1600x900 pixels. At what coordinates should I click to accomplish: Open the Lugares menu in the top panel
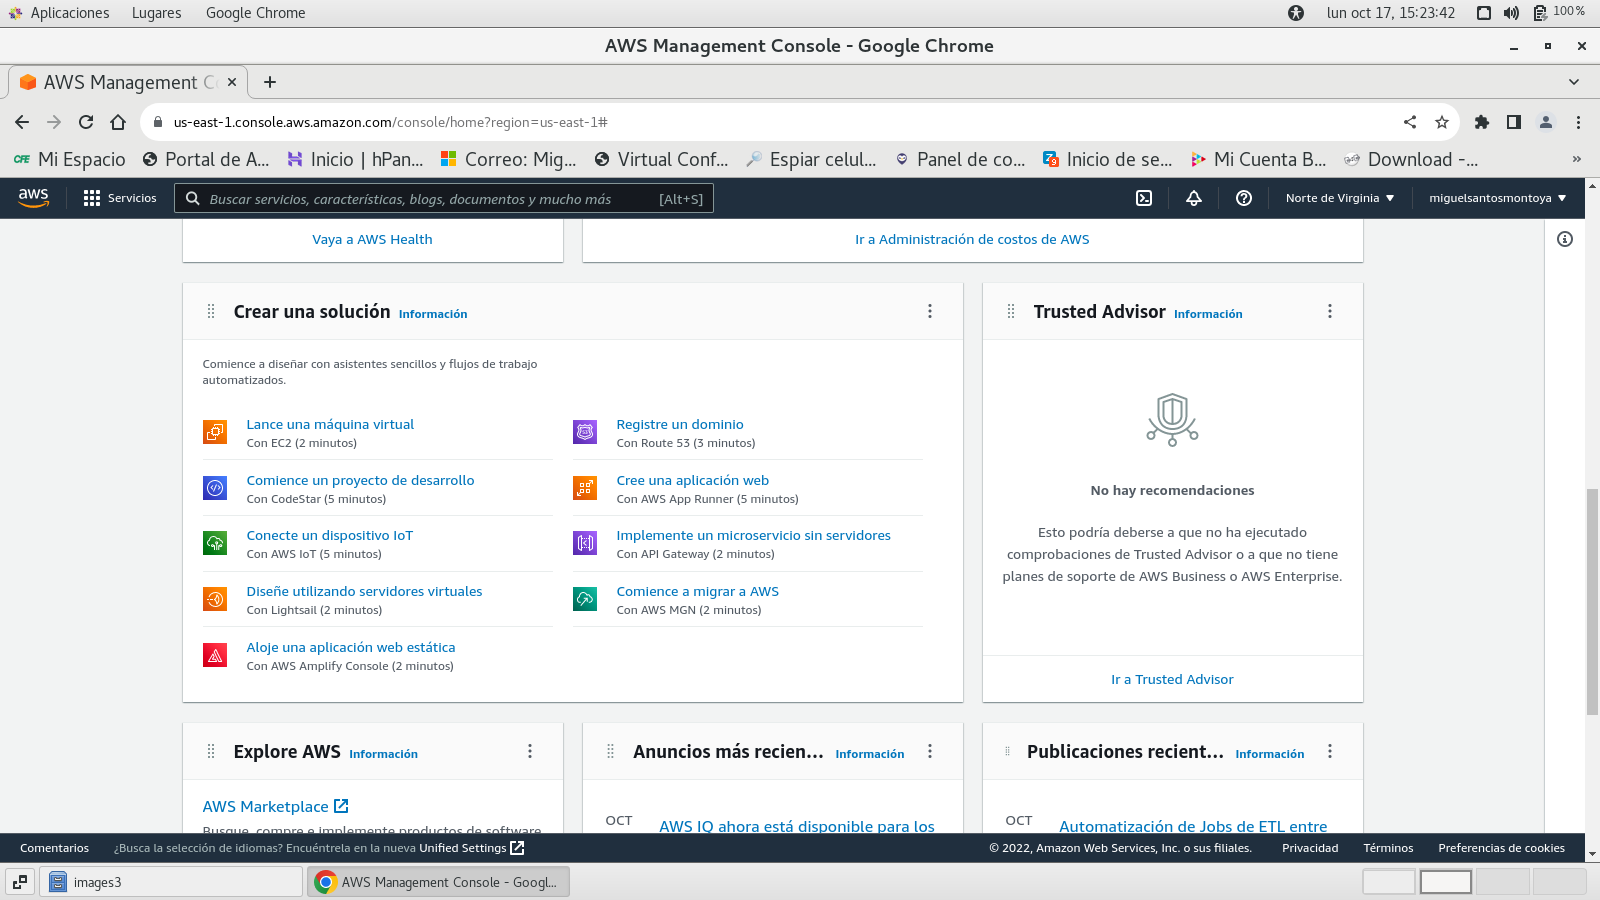point(156,13)
